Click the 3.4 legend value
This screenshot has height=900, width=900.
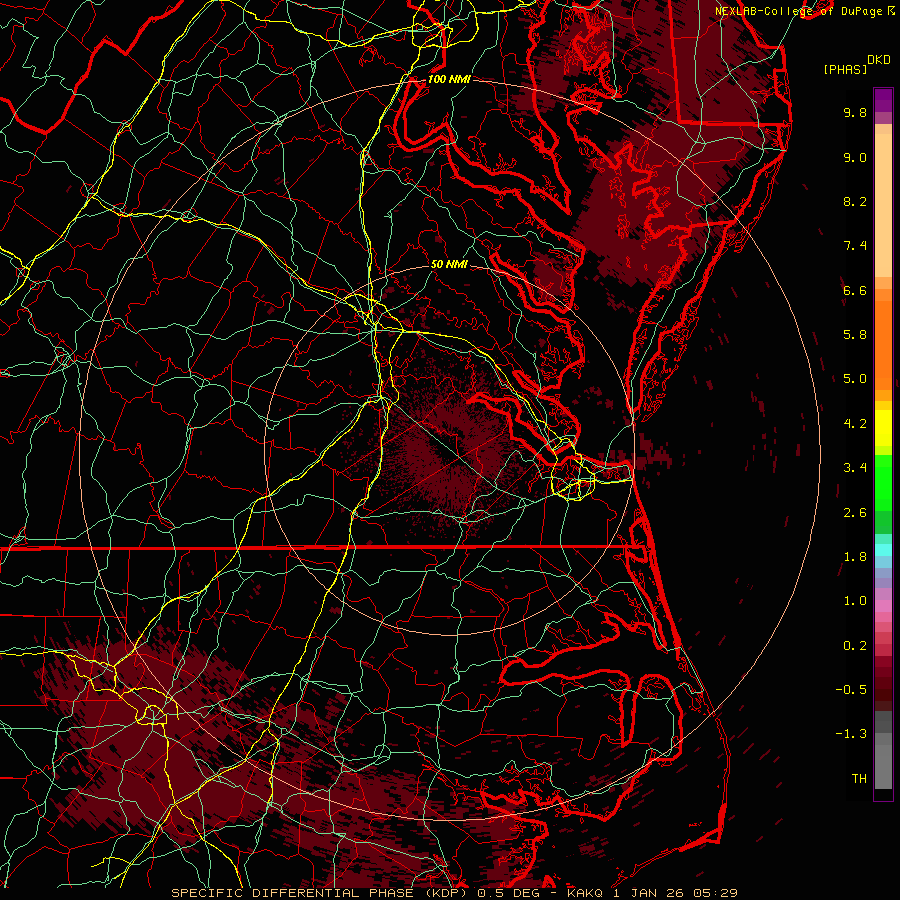tap(855, 468)
